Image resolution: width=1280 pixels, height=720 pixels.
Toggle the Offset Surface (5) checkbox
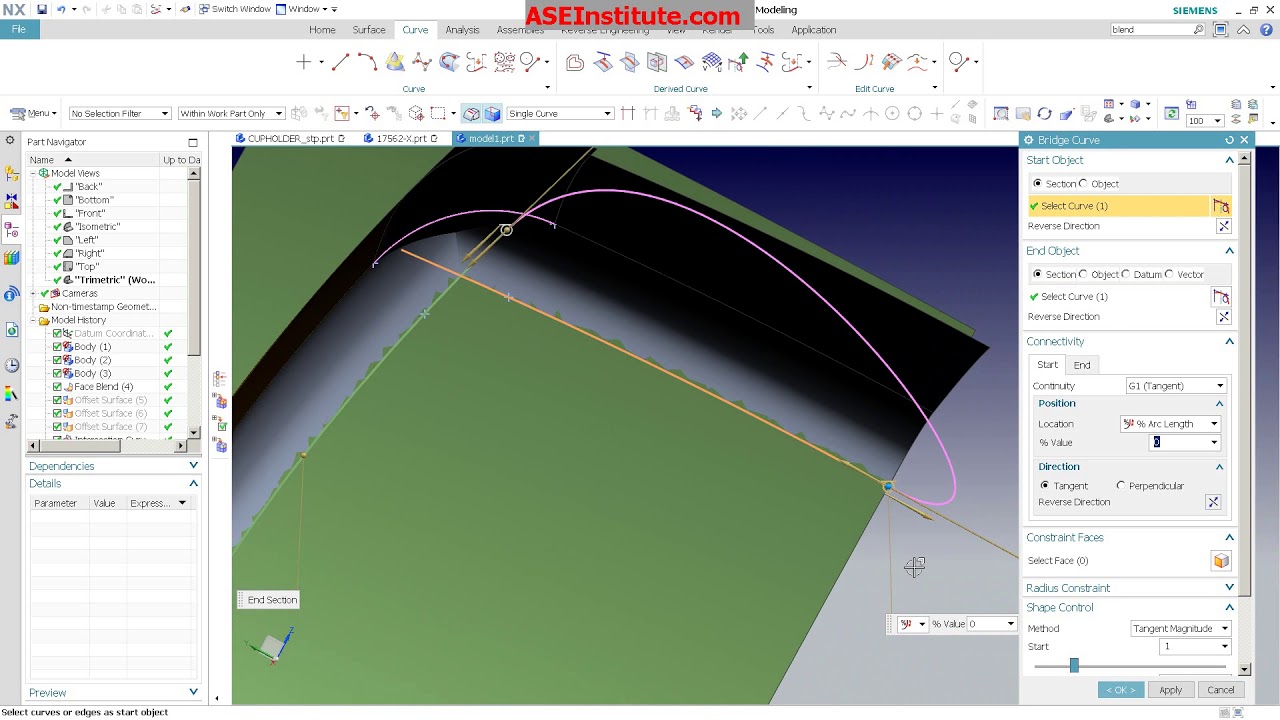pos(57,400)
